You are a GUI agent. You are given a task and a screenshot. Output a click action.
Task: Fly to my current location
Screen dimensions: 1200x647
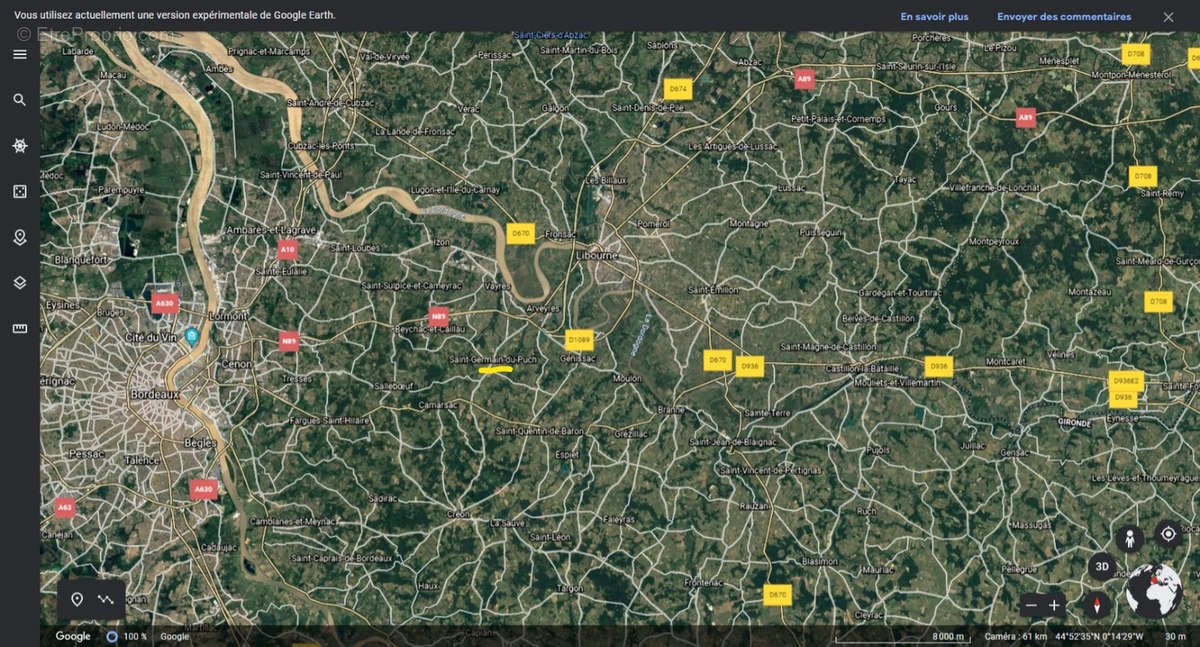(1167, 534)
